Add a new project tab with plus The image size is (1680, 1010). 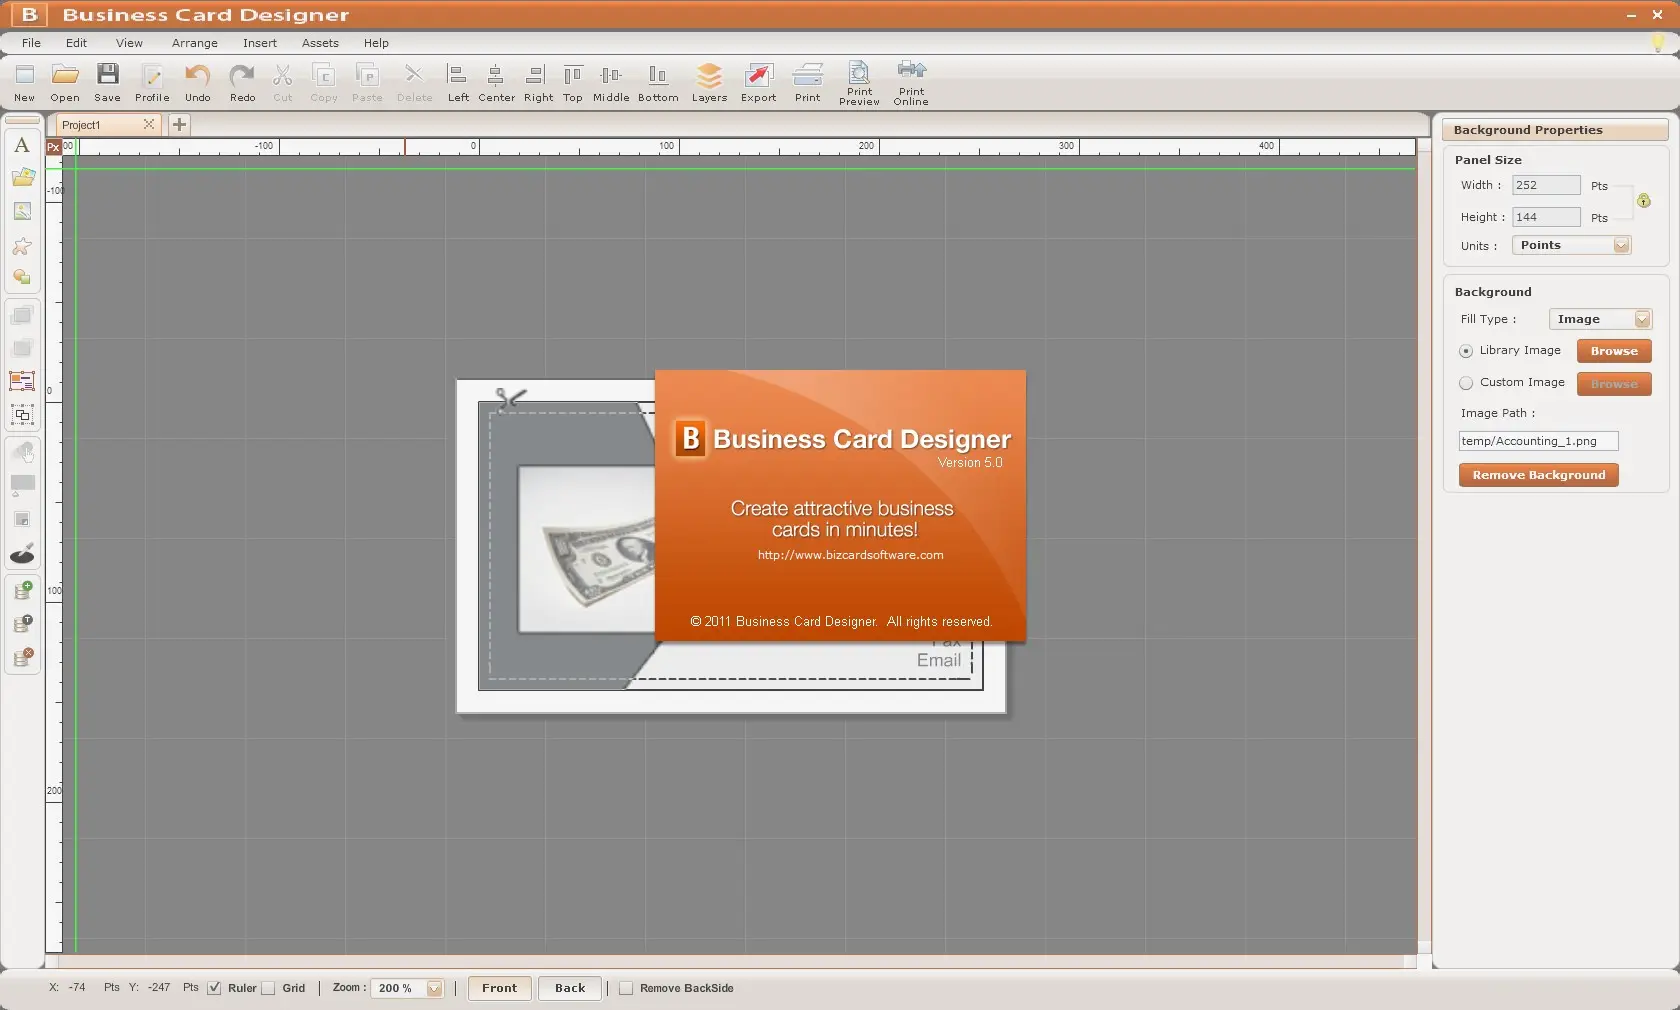[179, 125]
